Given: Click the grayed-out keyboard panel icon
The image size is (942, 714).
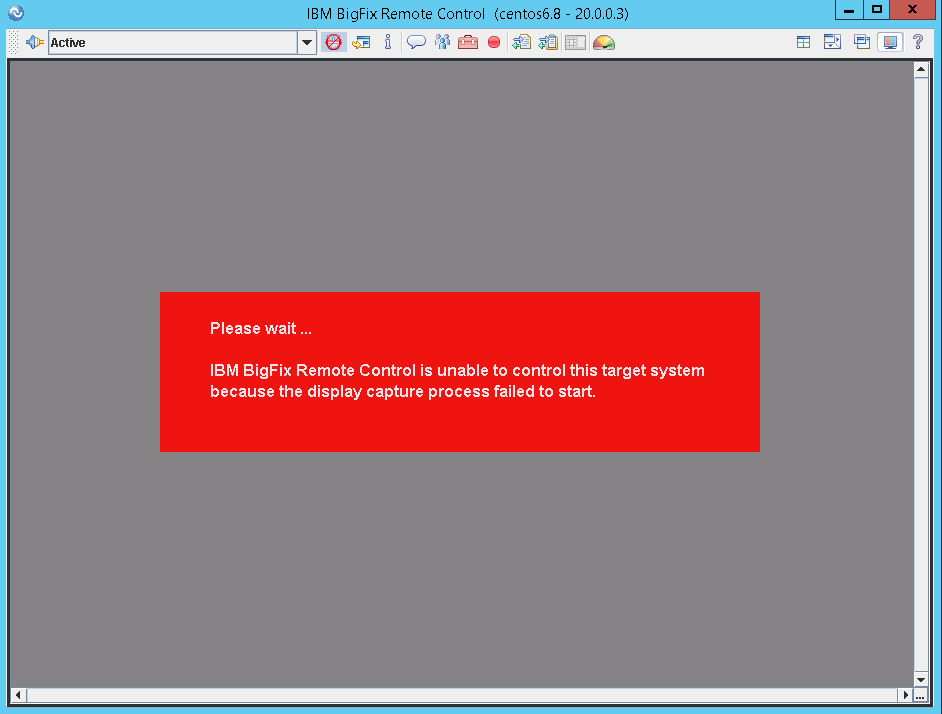Looking at the screenshot, I should pos(575,42).
